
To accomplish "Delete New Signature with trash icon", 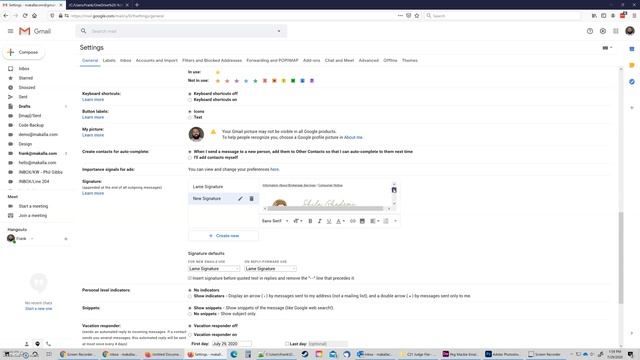I will tap(251, 198).
